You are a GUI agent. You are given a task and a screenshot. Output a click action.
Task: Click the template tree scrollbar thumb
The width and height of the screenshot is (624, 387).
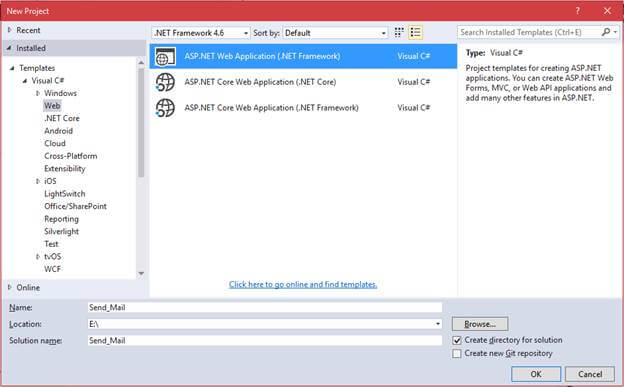(x=141, y=122)
